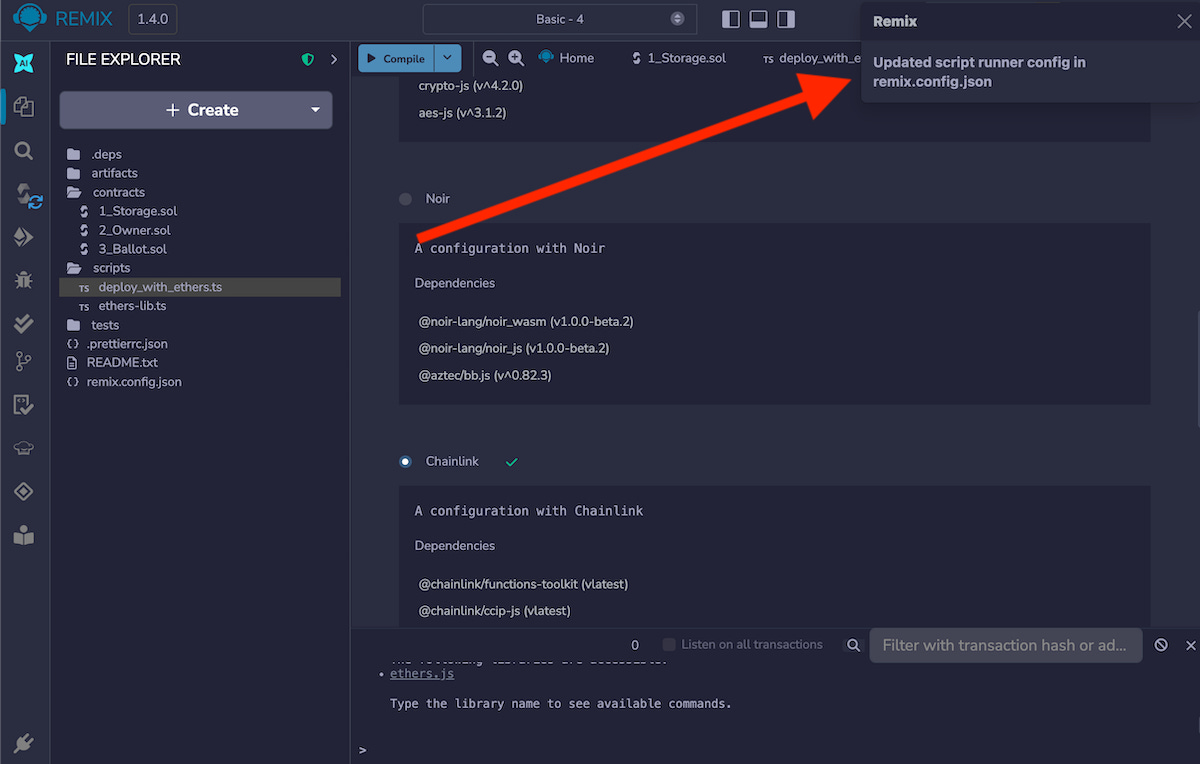Click the aes-js (v^3.1.2) dependency text

coord(462,113)
